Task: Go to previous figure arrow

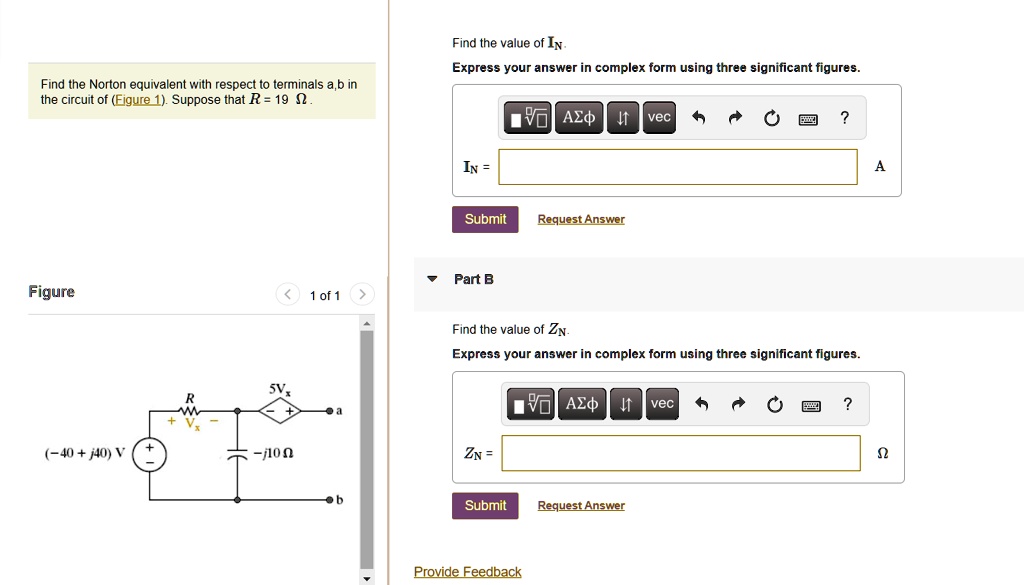Action: (287, 294)
